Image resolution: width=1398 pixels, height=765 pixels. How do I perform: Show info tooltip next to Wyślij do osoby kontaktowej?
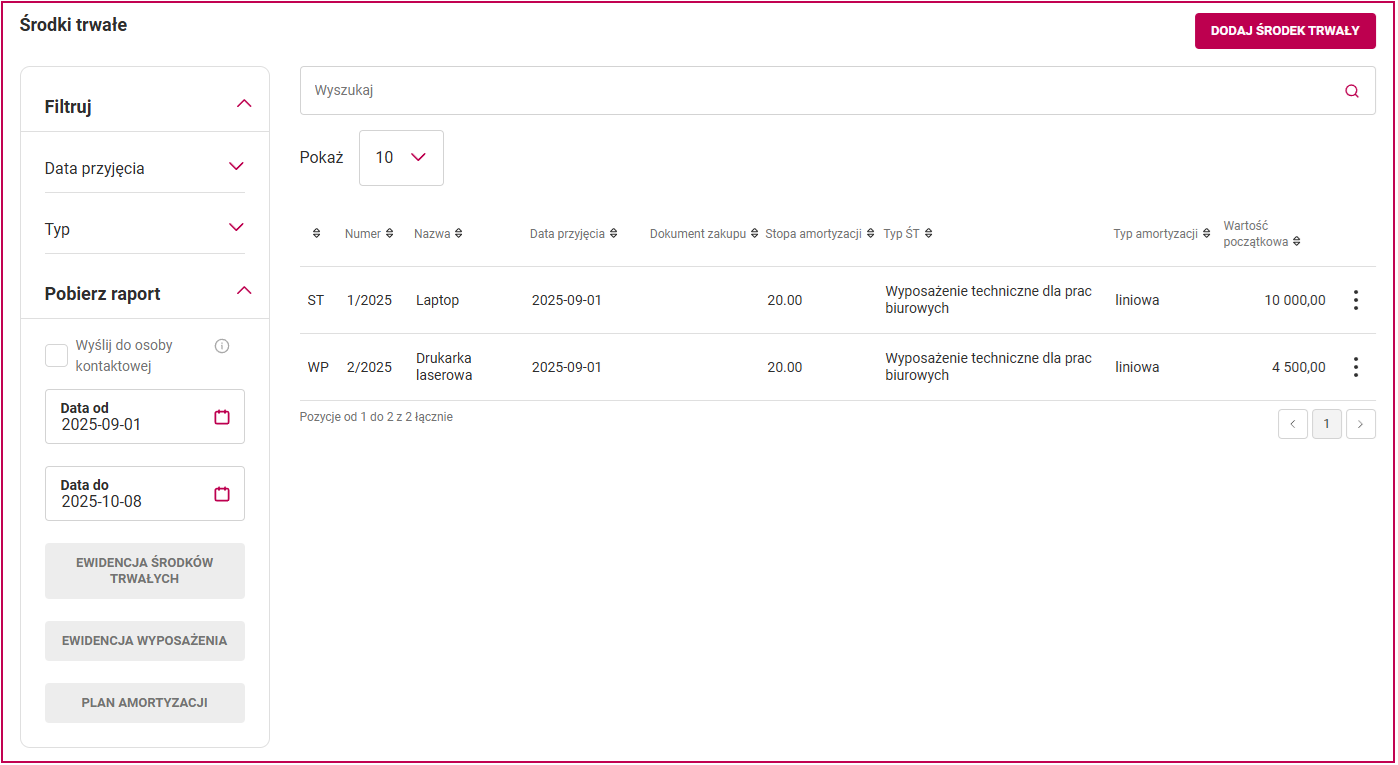(x=222, y=346)
